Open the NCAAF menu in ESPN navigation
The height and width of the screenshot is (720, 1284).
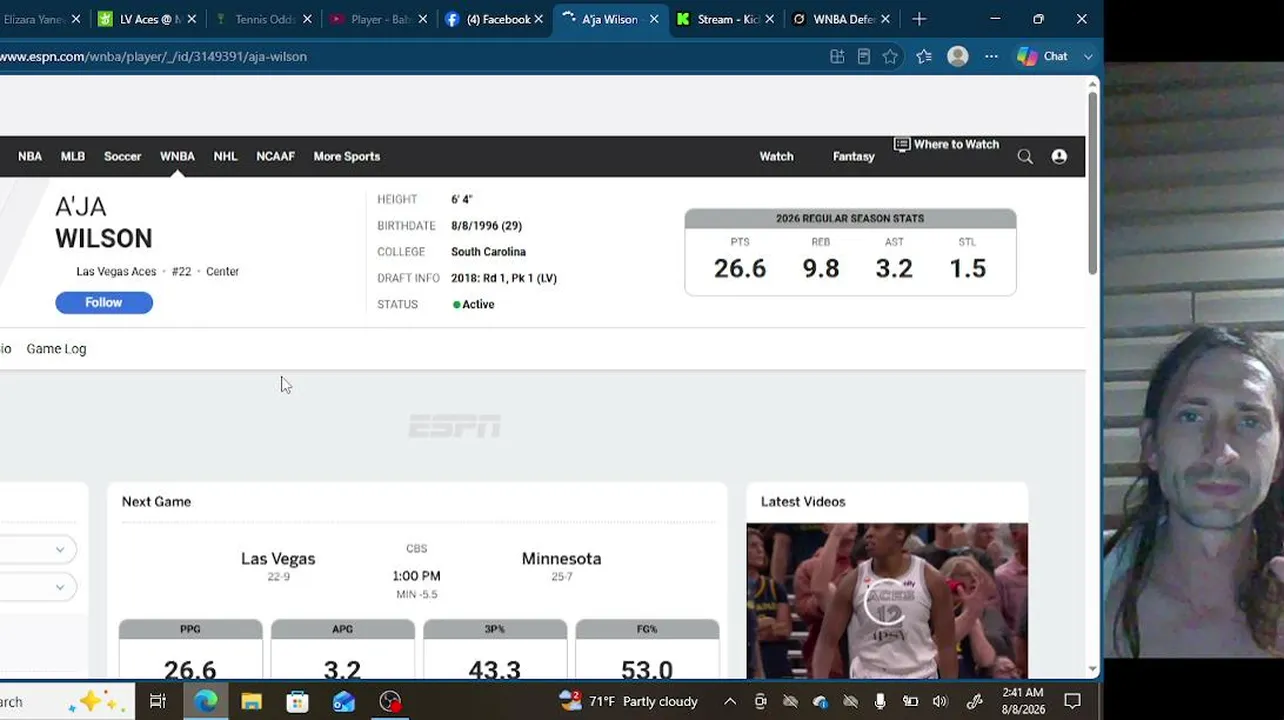click(275, 156)
